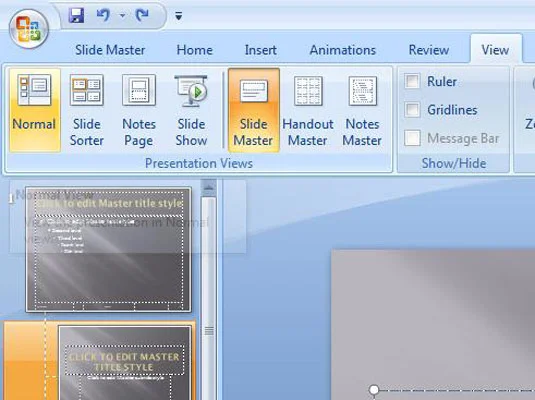Customize Quick Access Toolbar dropdown

pyautogui.click(x=178, y=16)
